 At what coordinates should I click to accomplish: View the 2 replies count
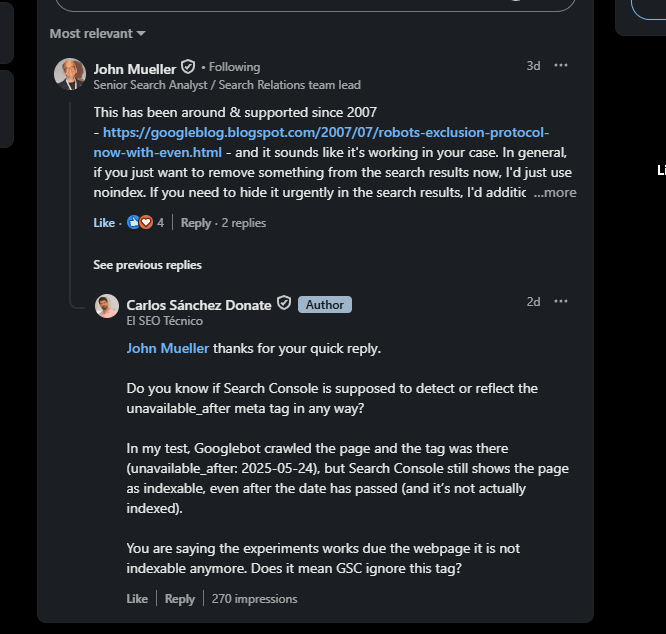pyautogui.click(x=244, y=223)
